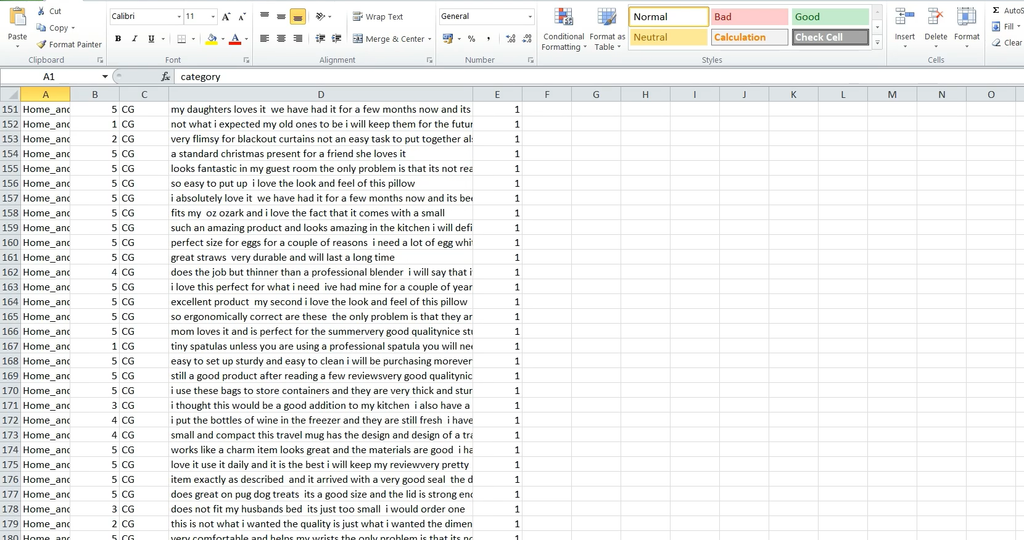The height and width of the screenshot is (540, 1024).
Task: Activate the Format Painter brush
Action: tap(69, 44)
